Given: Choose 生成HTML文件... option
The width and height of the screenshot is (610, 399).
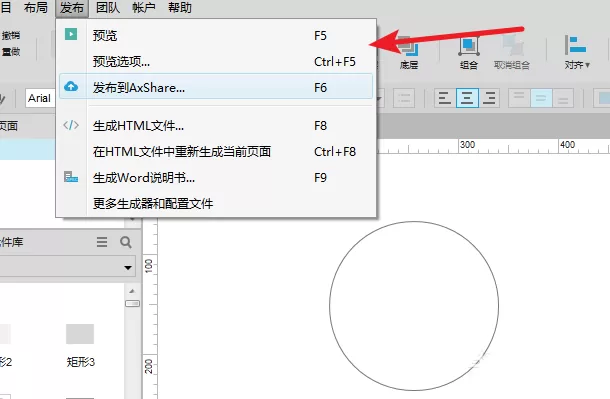Looking at the screenshot, I should pyautogui.click(x=216, y=126).
